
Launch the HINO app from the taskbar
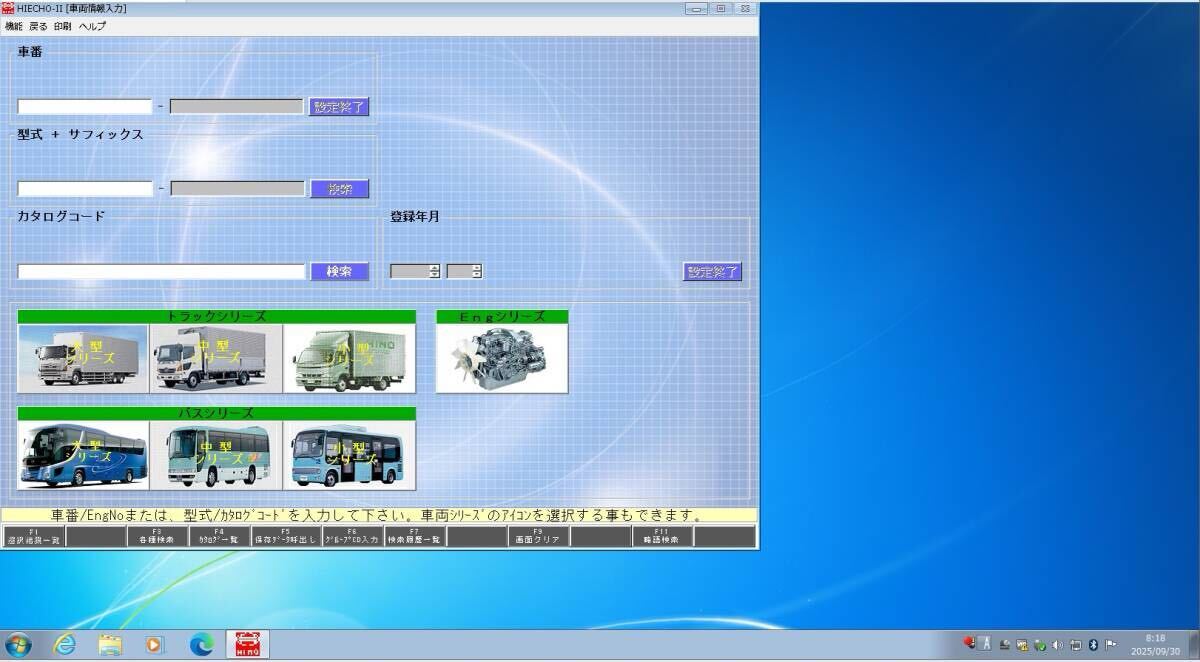[x=247, y=645]
